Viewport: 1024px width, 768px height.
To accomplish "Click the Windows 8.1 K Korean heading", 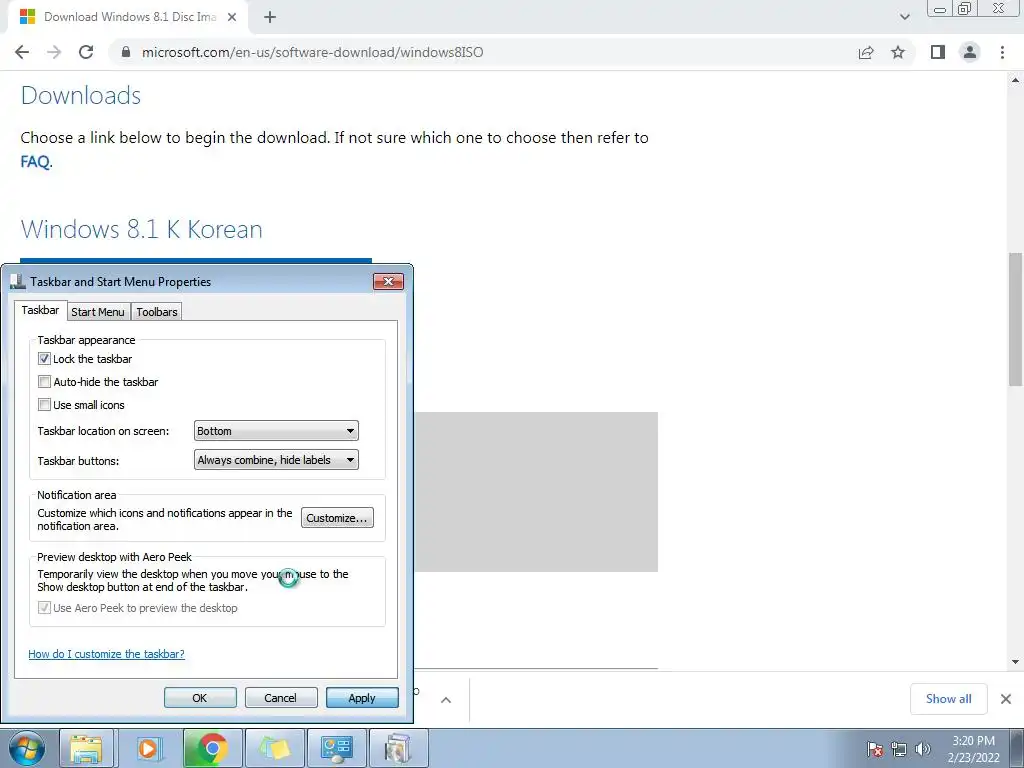I will click(142, 229).
